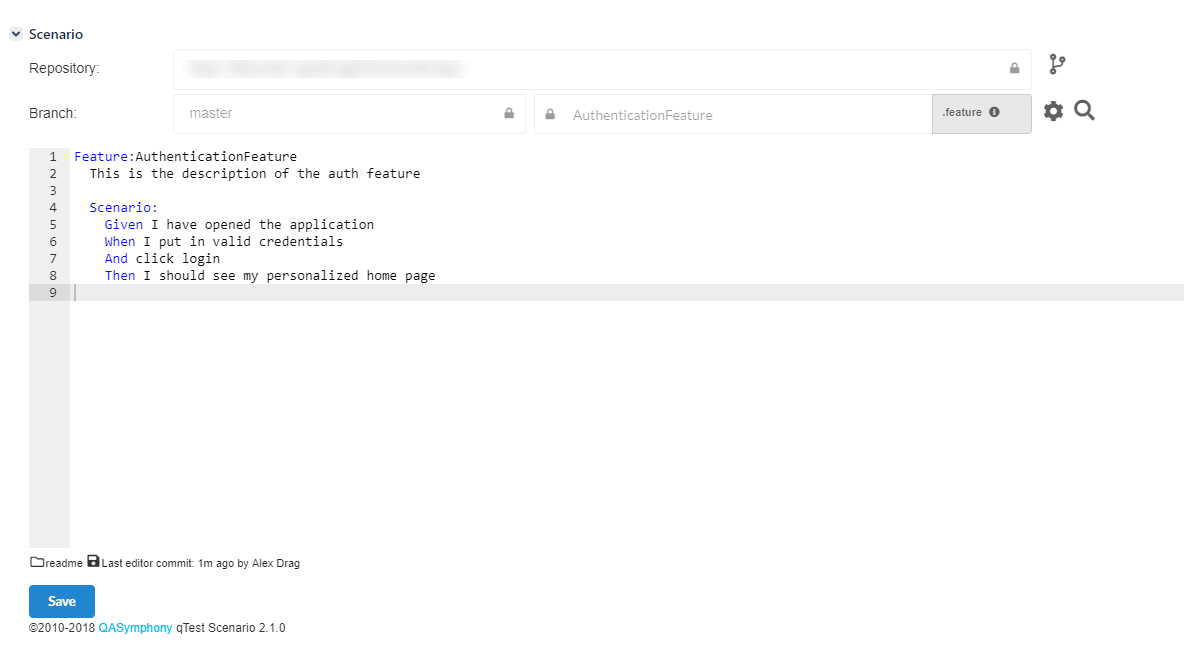Click the magnifying glass search icon
The height and width of the screenshot is (650, 1191).
tap(1085, 110)
